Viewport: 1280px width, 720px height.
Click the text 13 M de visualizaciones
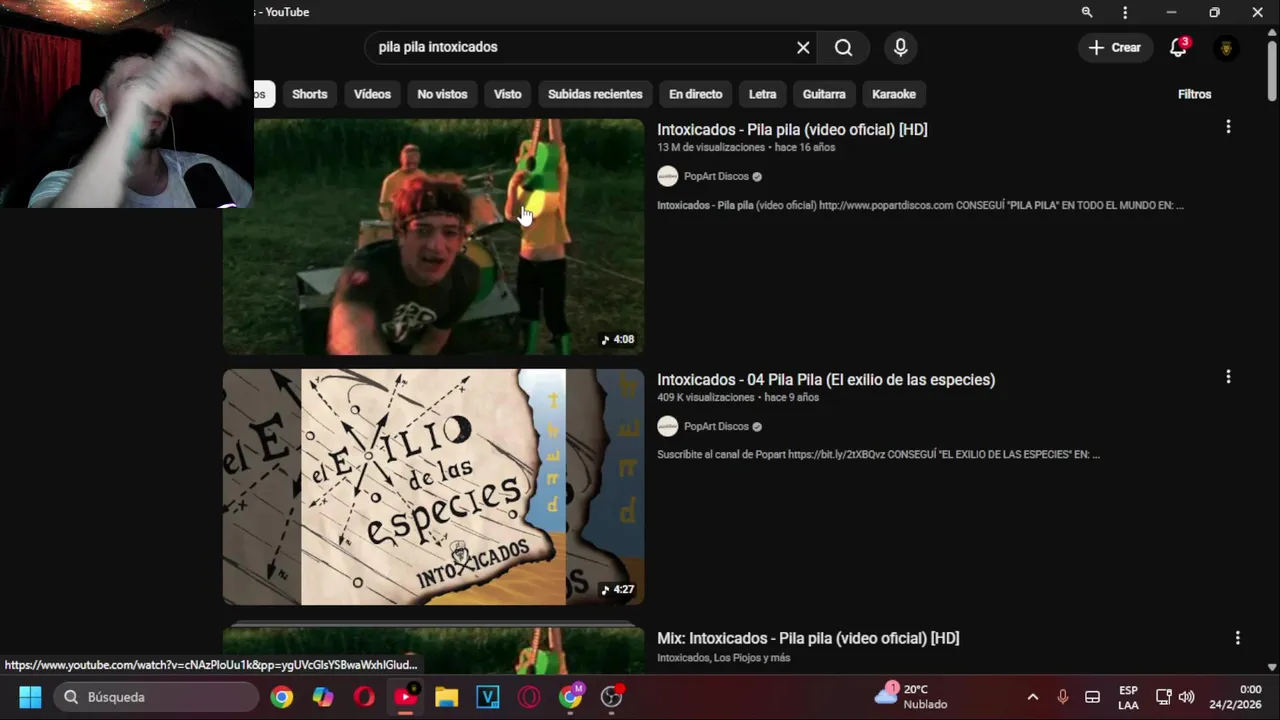pos(711,147)
